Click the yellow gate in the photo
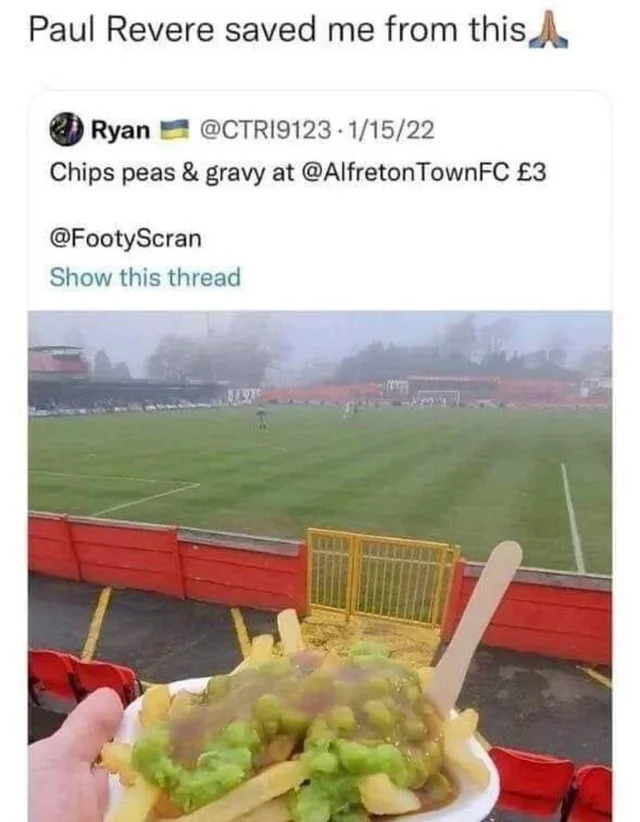 point(382,577)
